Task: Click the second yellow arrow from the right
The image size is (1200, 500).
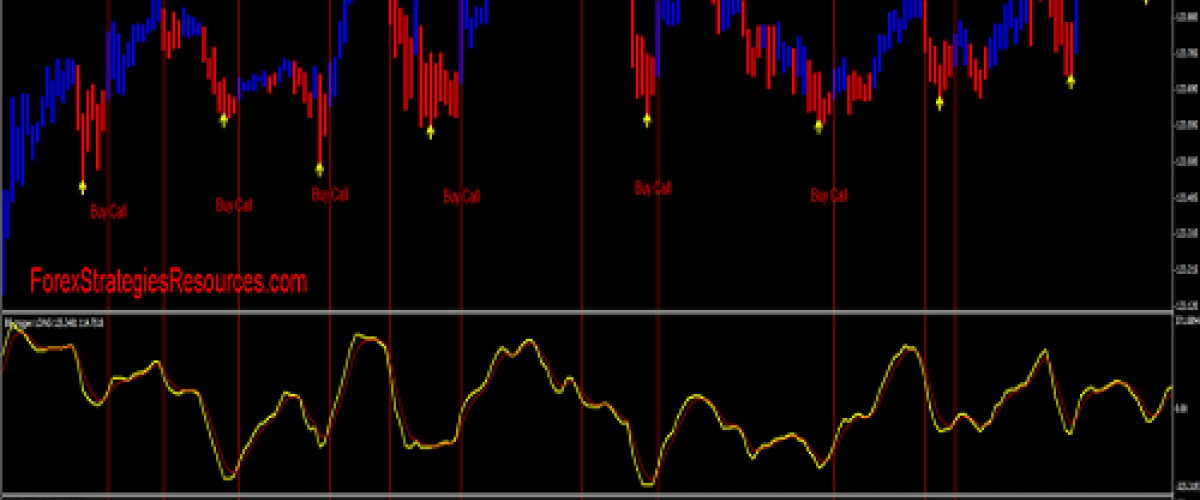Action: (940, 102)
